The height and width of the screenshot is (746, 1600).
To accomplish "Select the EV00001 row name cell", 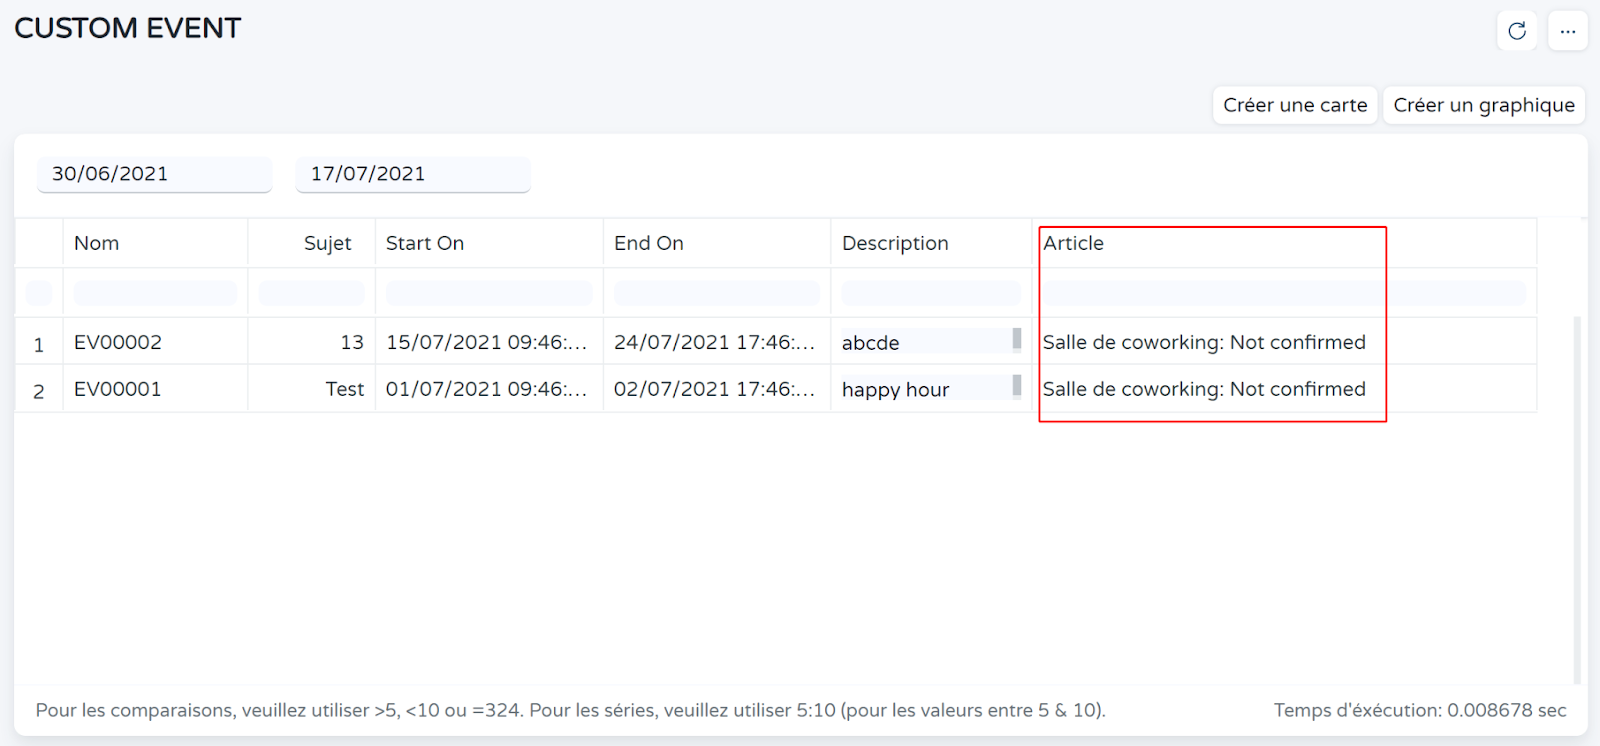I will point(118,389).
